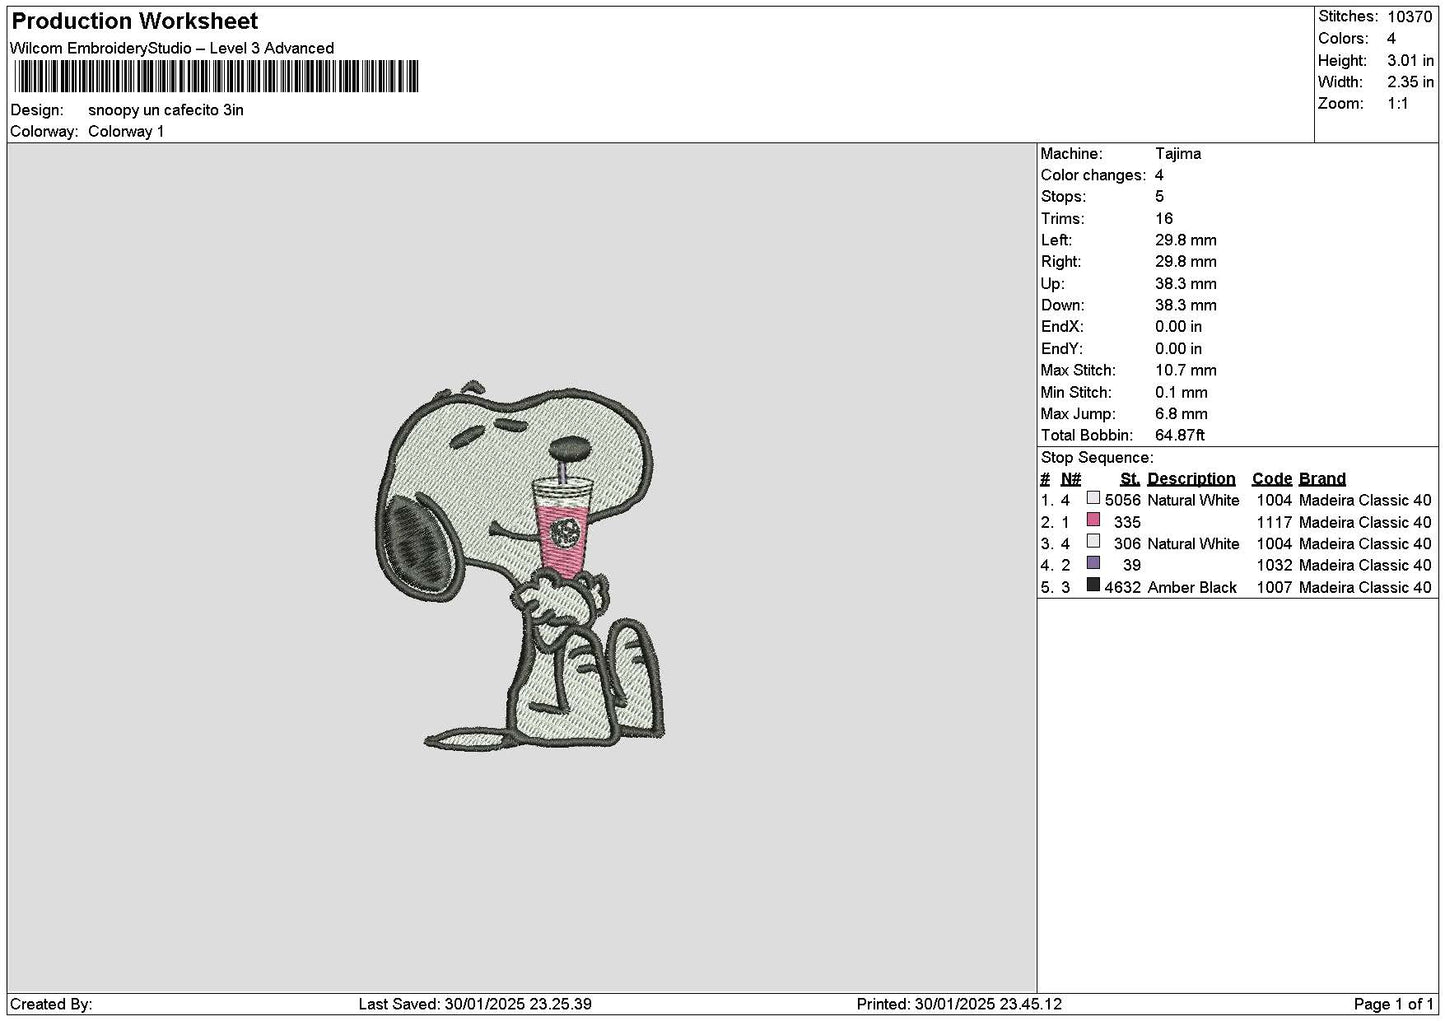Select the 'Last Saved: 30/01/2025 23.25.39' text
The width and height of the screenshot is (1445, 1021).
[475, 1004]
